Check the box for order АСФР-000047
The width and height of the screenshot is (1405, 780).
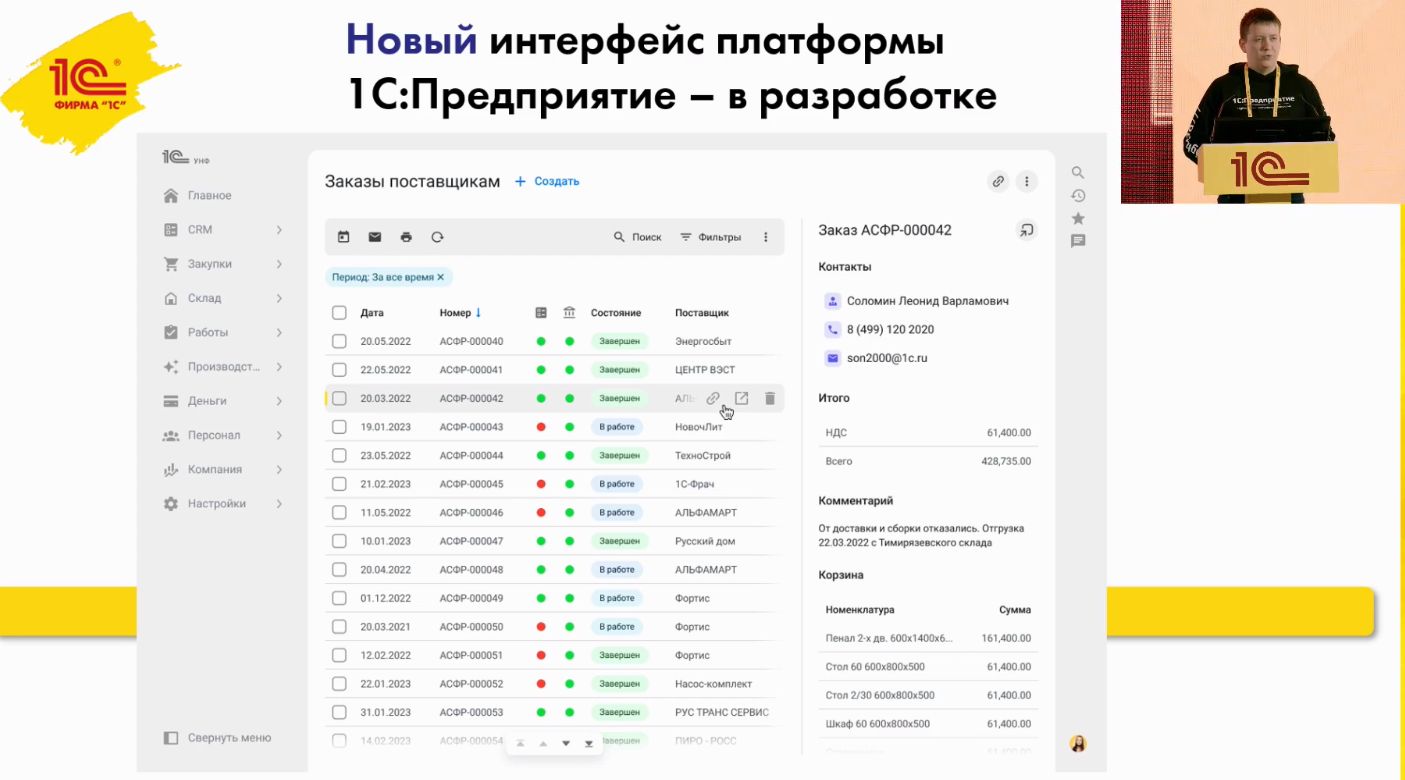coord(339,541)
